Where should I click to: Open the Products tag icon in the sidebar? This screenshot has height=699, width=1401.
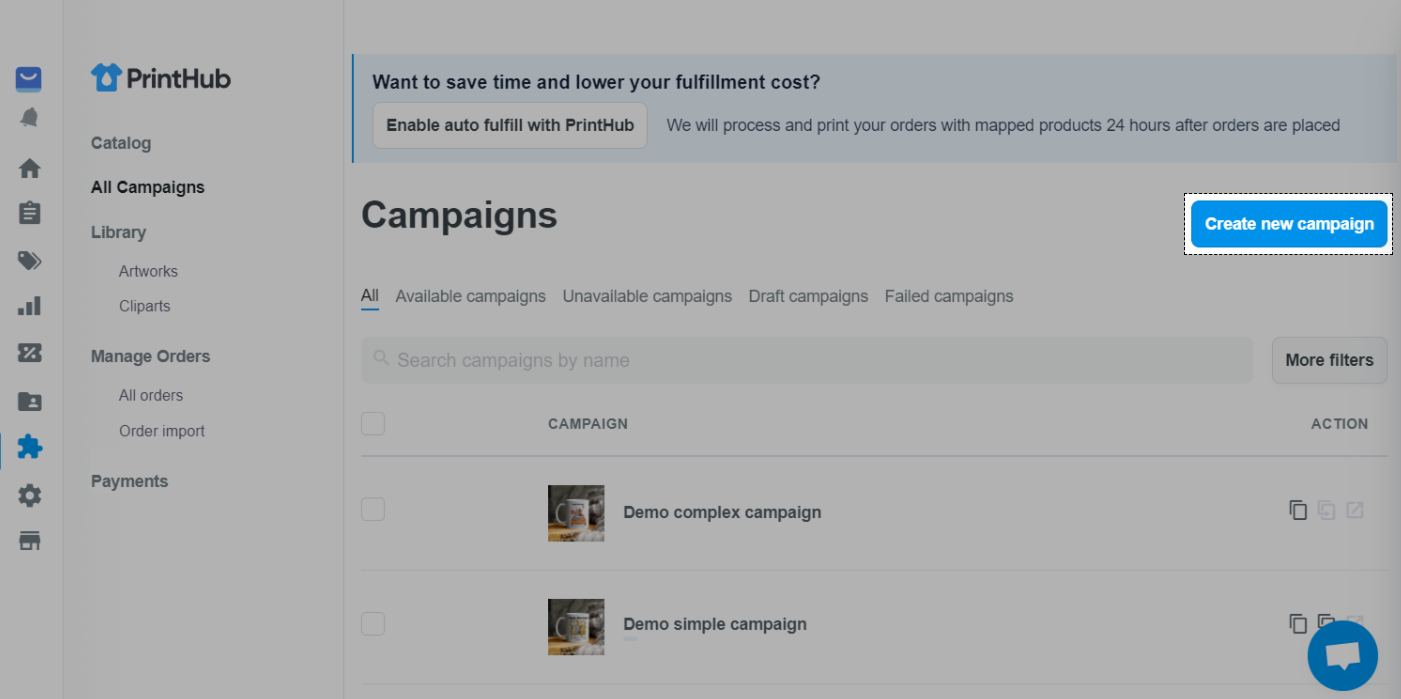tap(30, 260)
